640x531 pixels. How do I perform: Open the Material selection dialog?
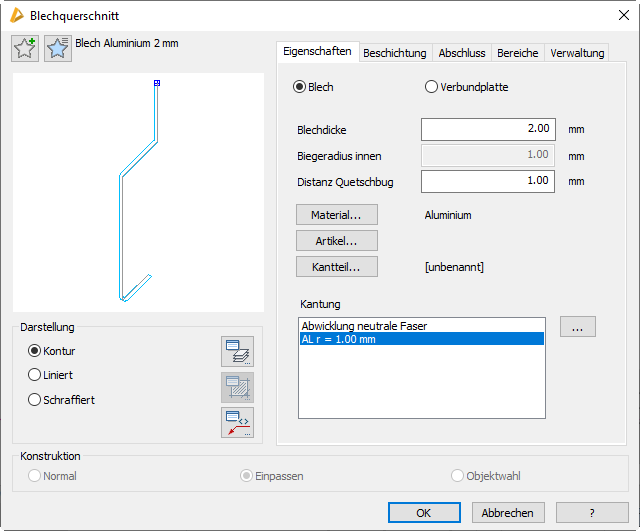336,215
